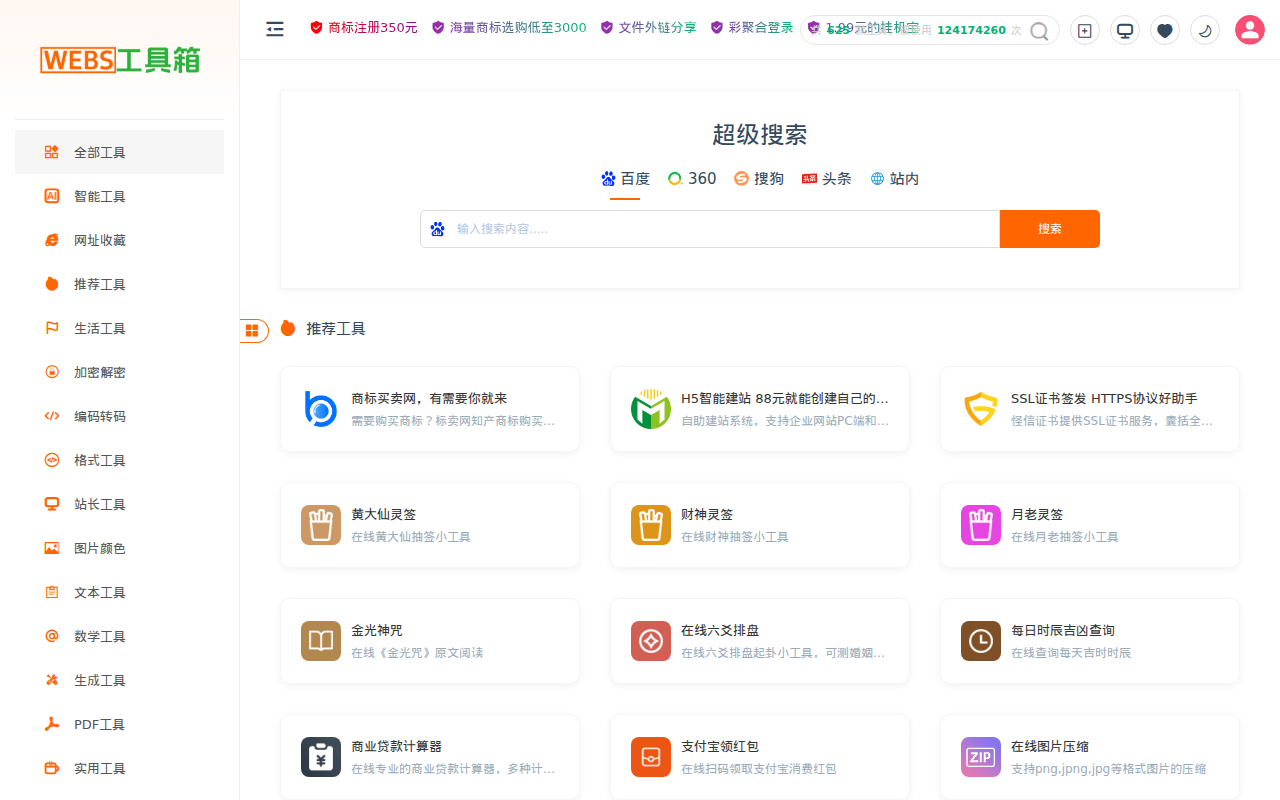Image resolution: width=1280 pixels, height=800 pixels.
Task: Open the ZIP icon for 在线图片压缩
Action: tap(980, 757)
